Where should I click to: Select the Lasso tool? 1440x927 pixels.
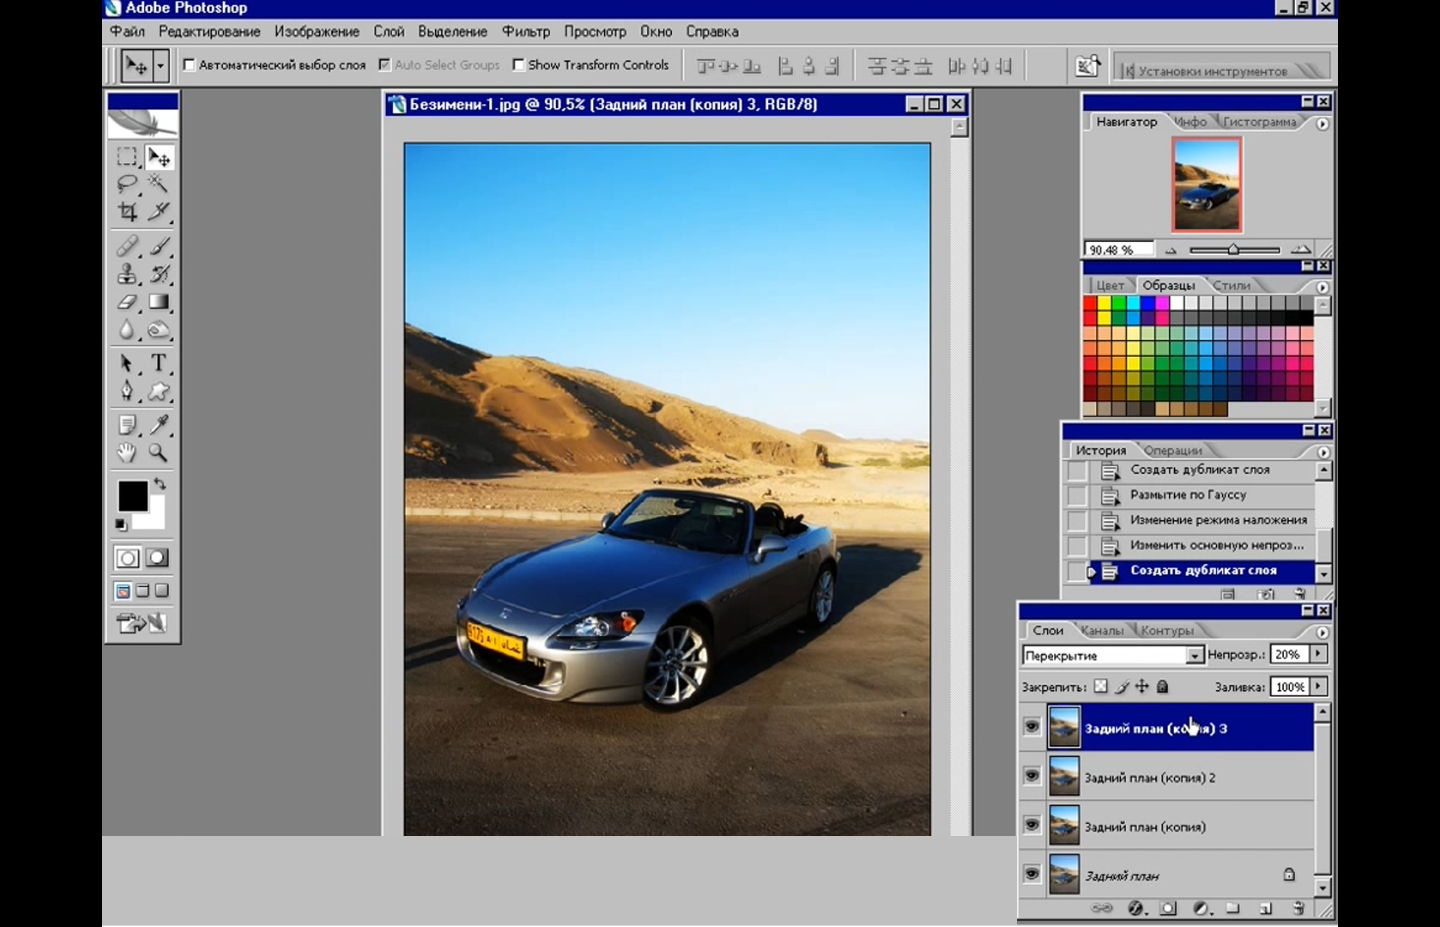pyautogui.click(x=126, y=184)
